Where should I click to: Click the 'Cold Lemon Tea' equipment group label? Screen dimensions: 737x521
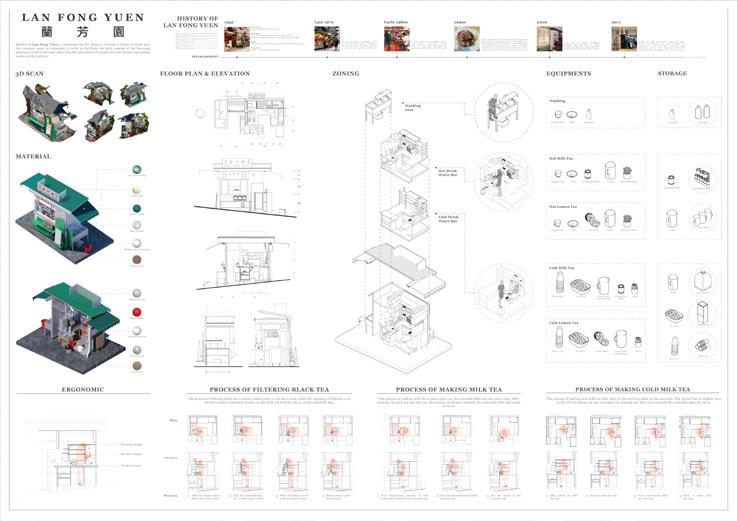564,323
